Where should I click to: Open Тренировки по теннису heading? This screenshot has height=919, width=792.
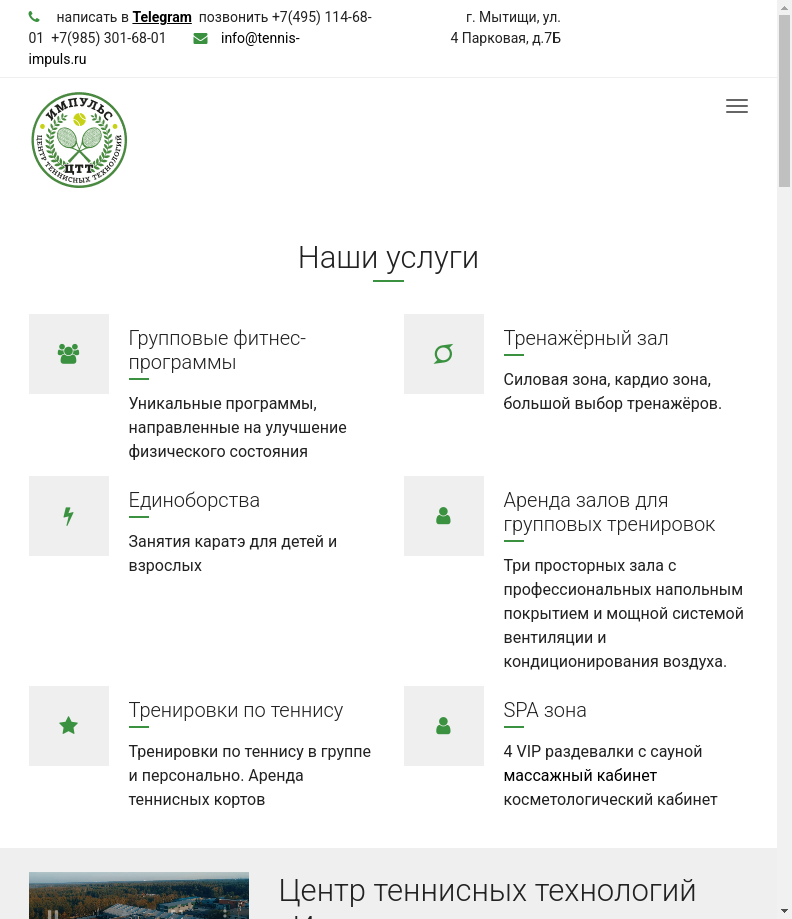click(x=236, y=710)
